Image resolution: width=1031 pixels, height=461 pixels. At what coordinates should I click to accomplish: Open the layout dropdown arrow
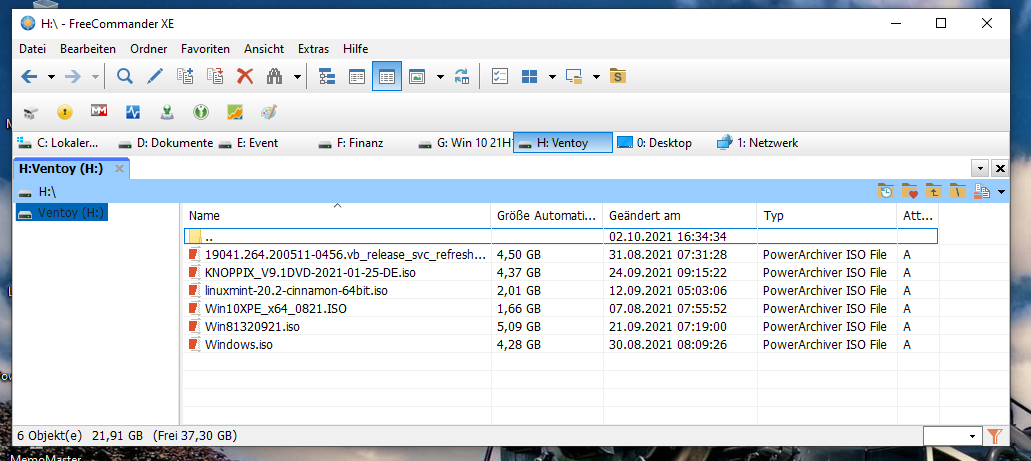[x=552, y=77]
